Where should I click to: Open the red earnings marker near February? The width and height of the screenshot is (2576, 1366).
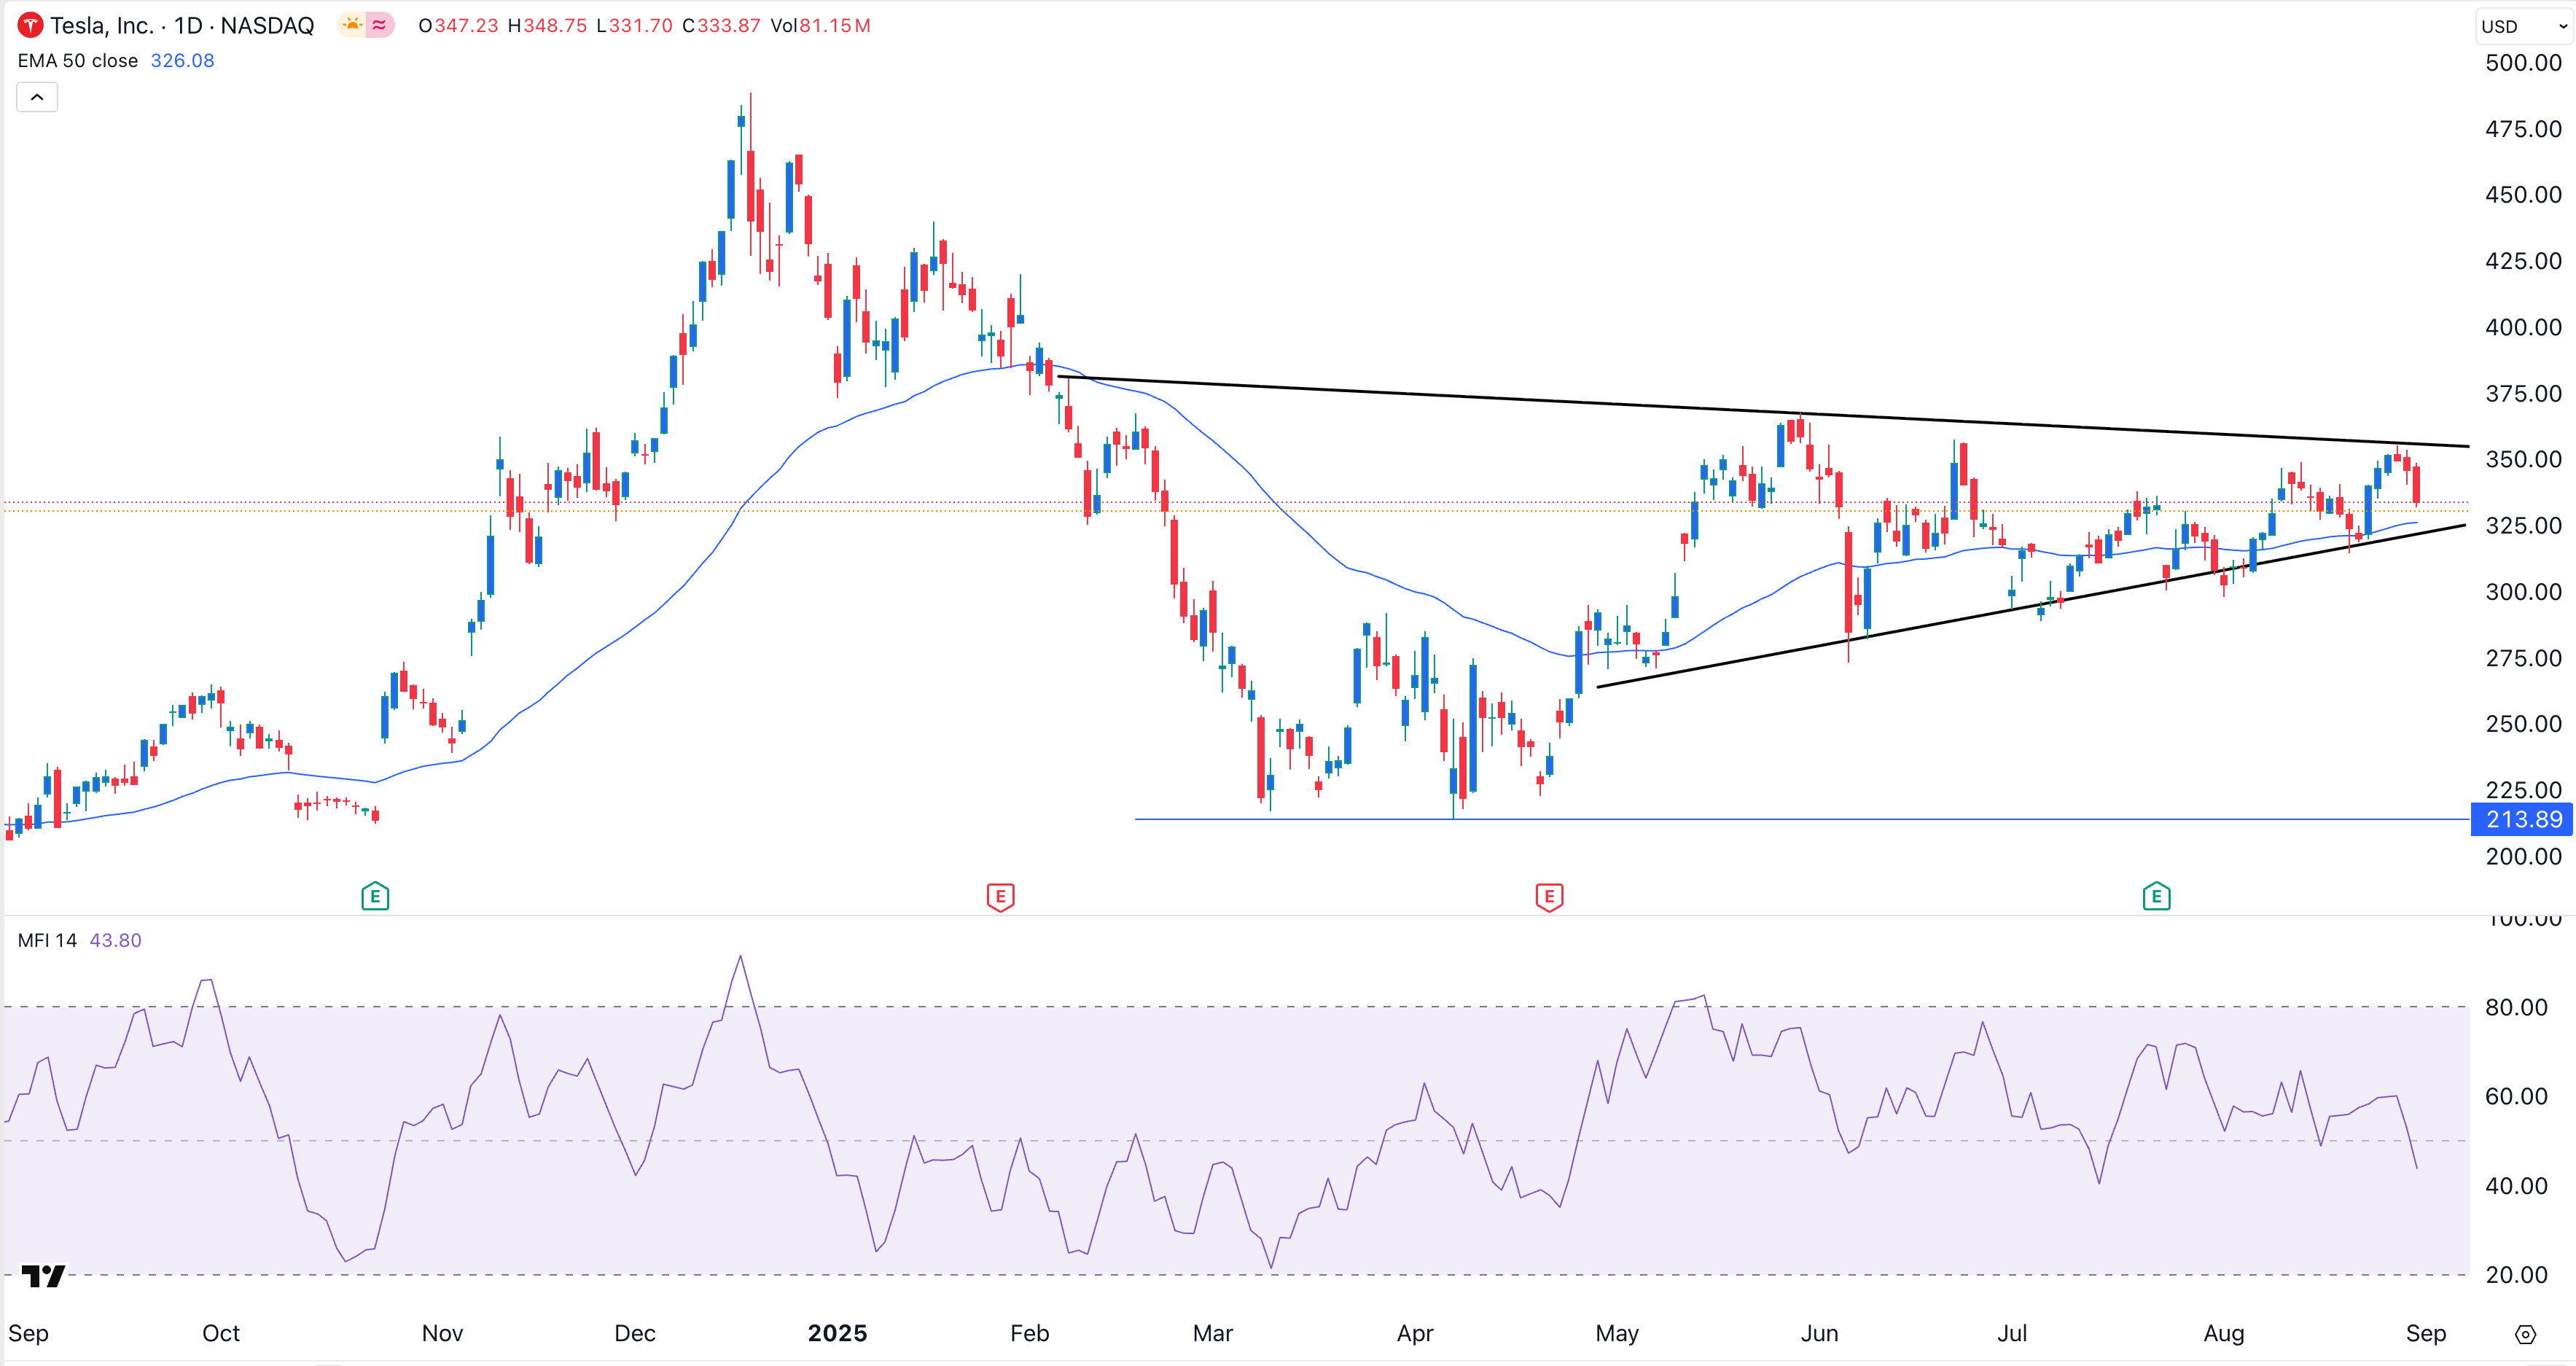click(1000, 896)
